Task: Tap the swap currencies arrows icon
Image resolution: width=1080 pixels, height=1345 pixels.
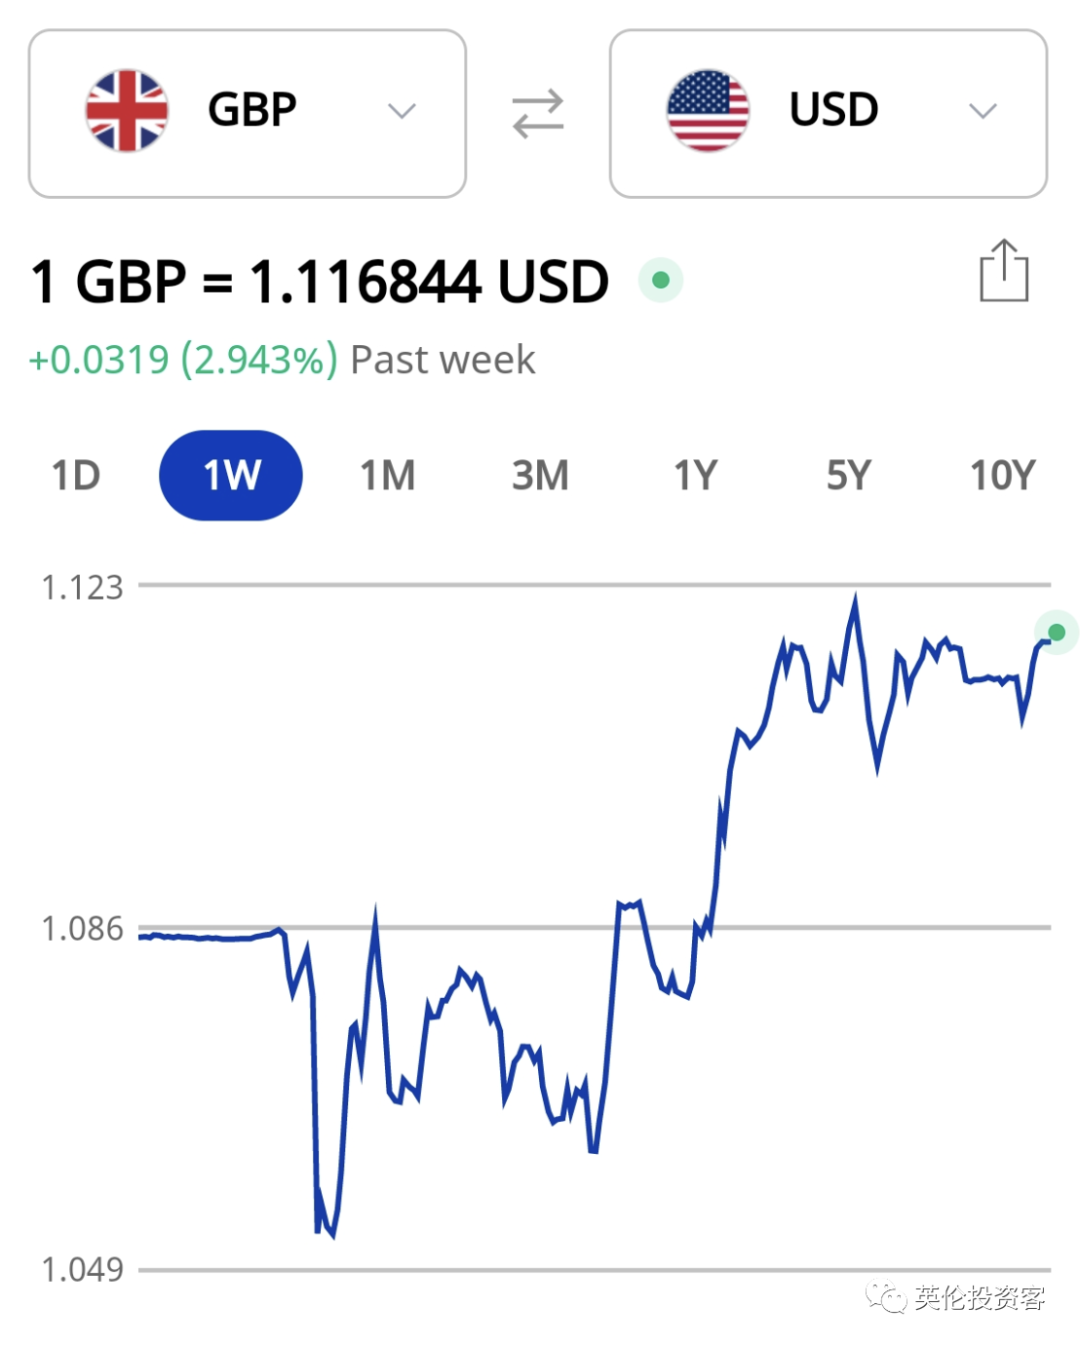Action: click(x=538, y=113)
